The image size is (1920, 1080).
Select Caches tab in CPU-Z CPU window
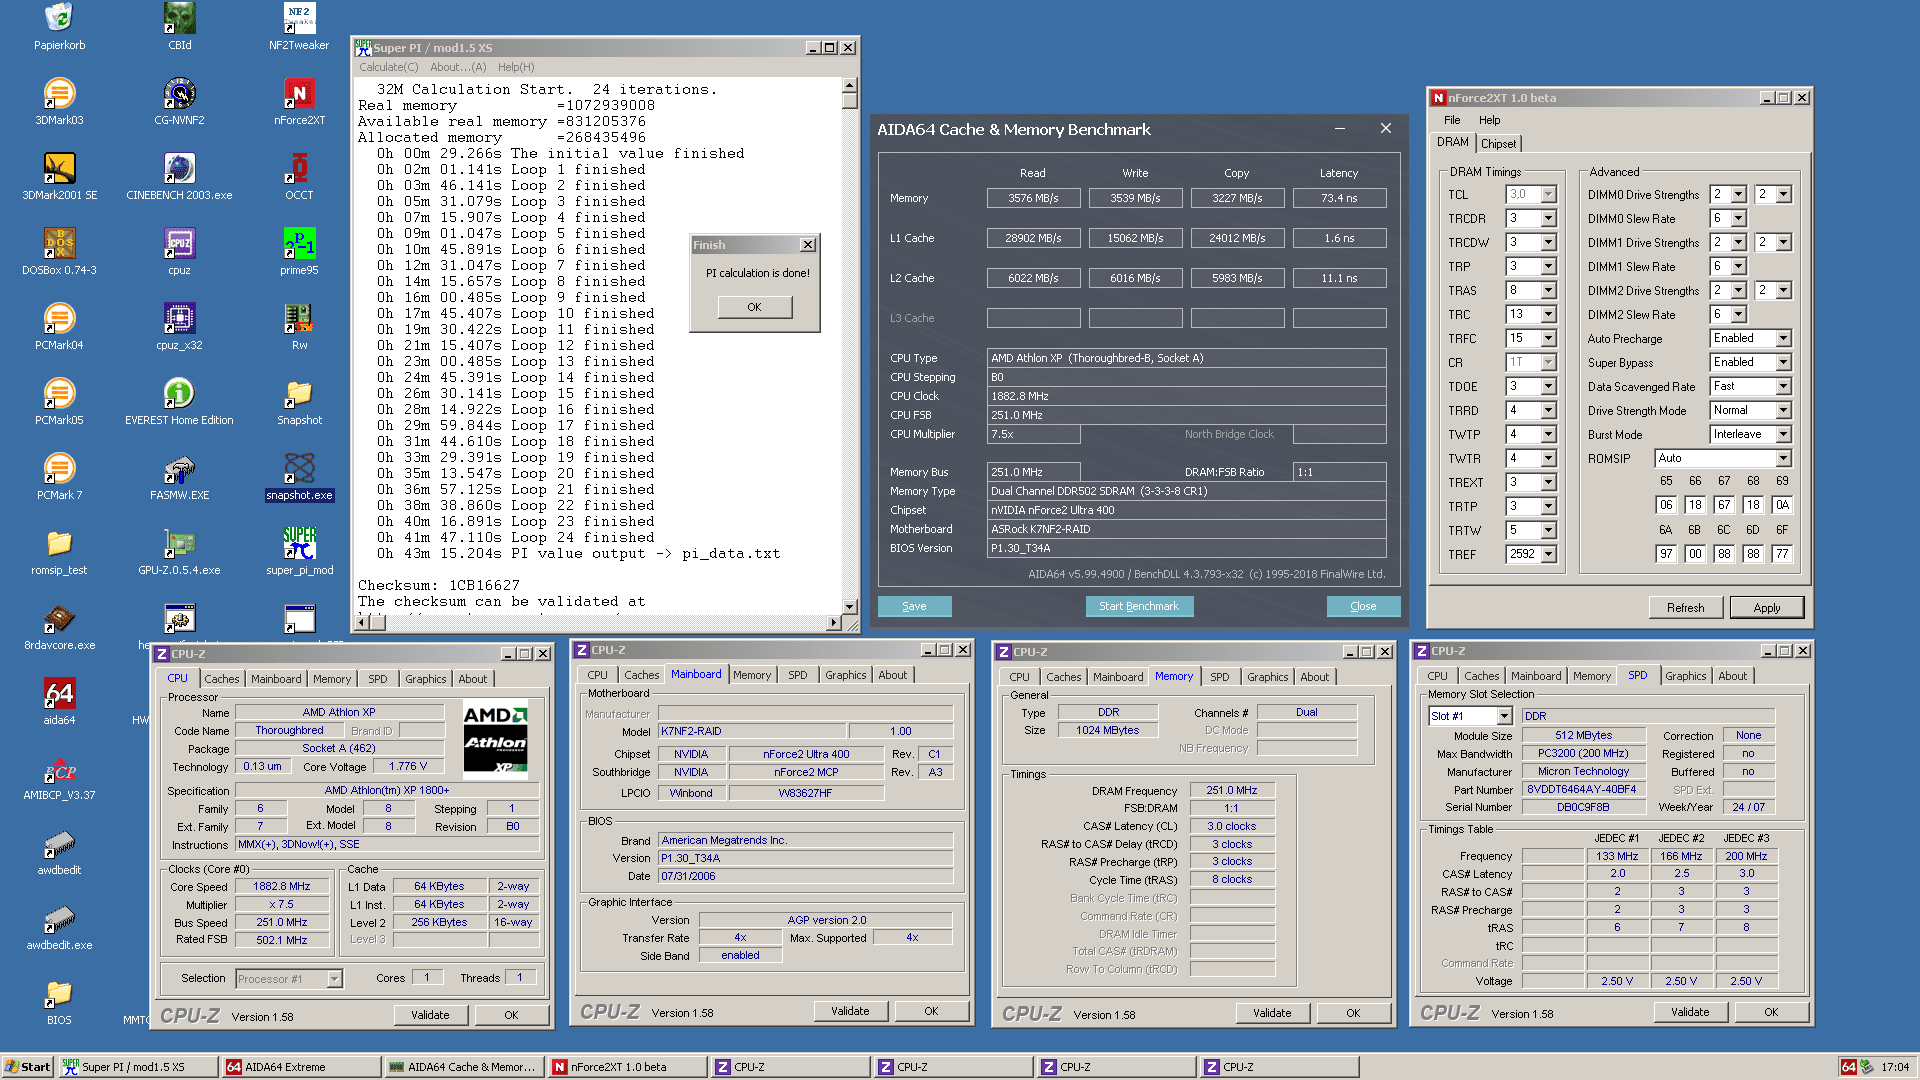(222, 679)
